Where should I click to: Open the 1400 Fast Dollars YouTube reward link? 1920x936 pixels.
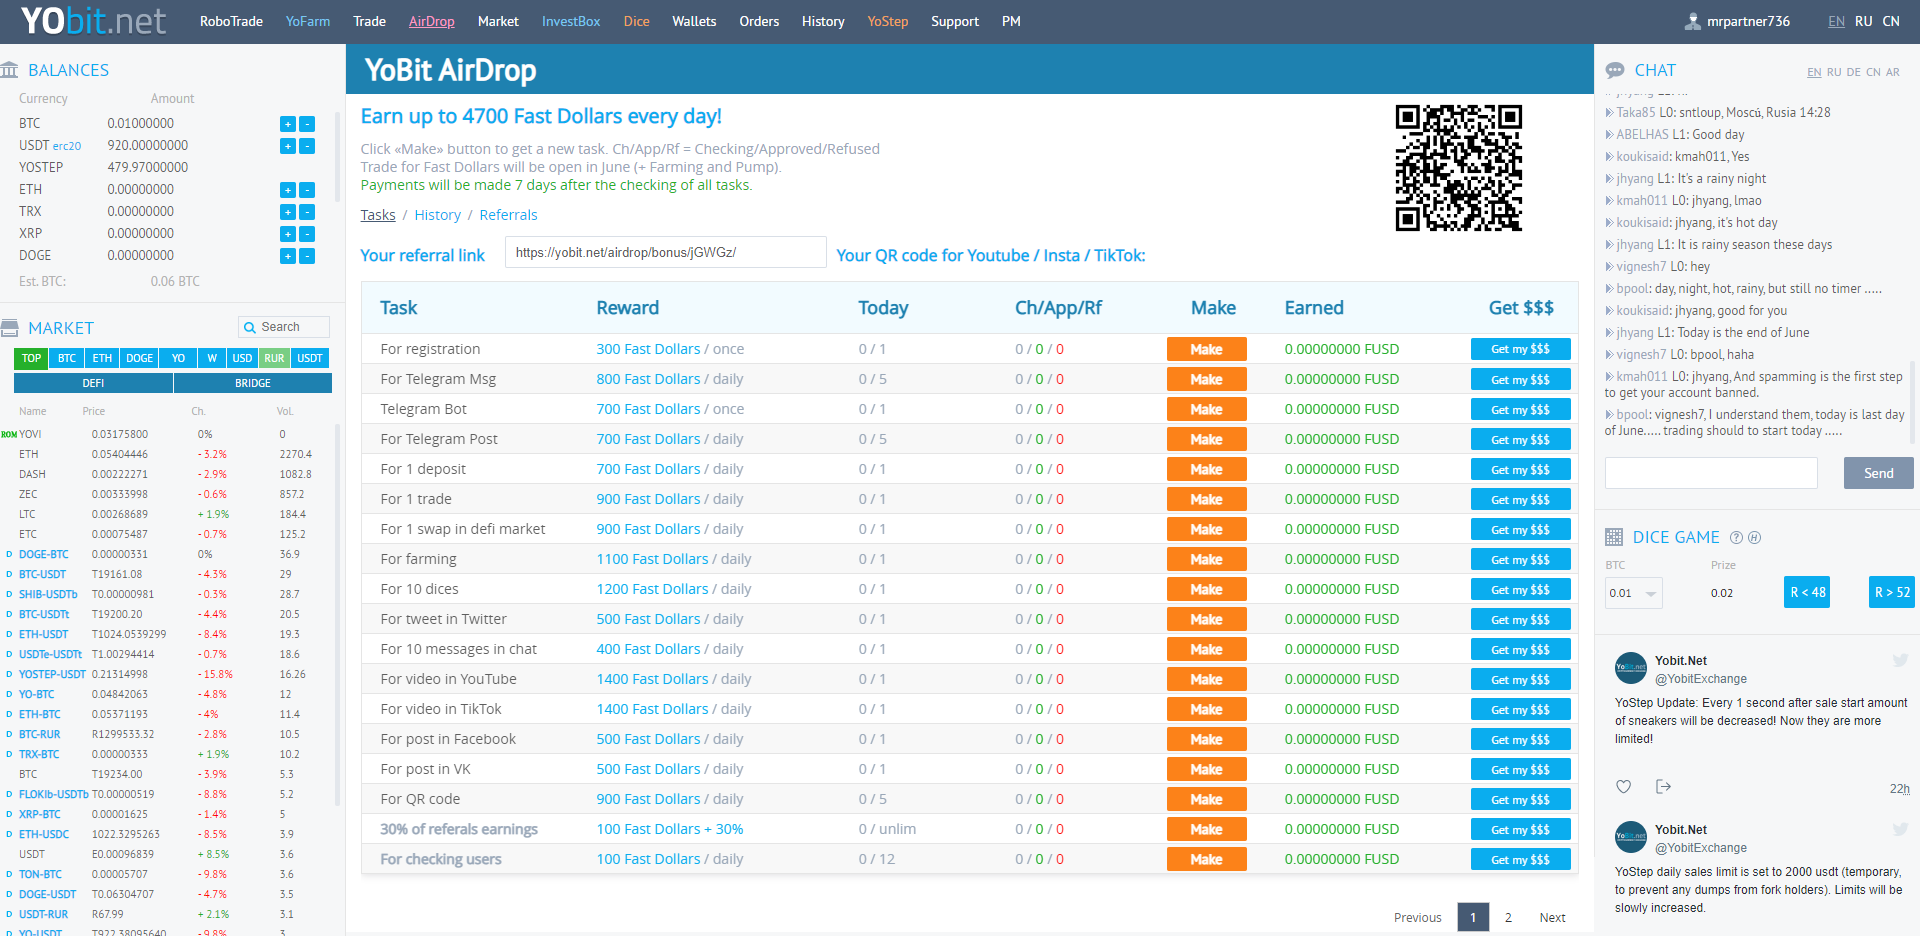coord(652,679)
